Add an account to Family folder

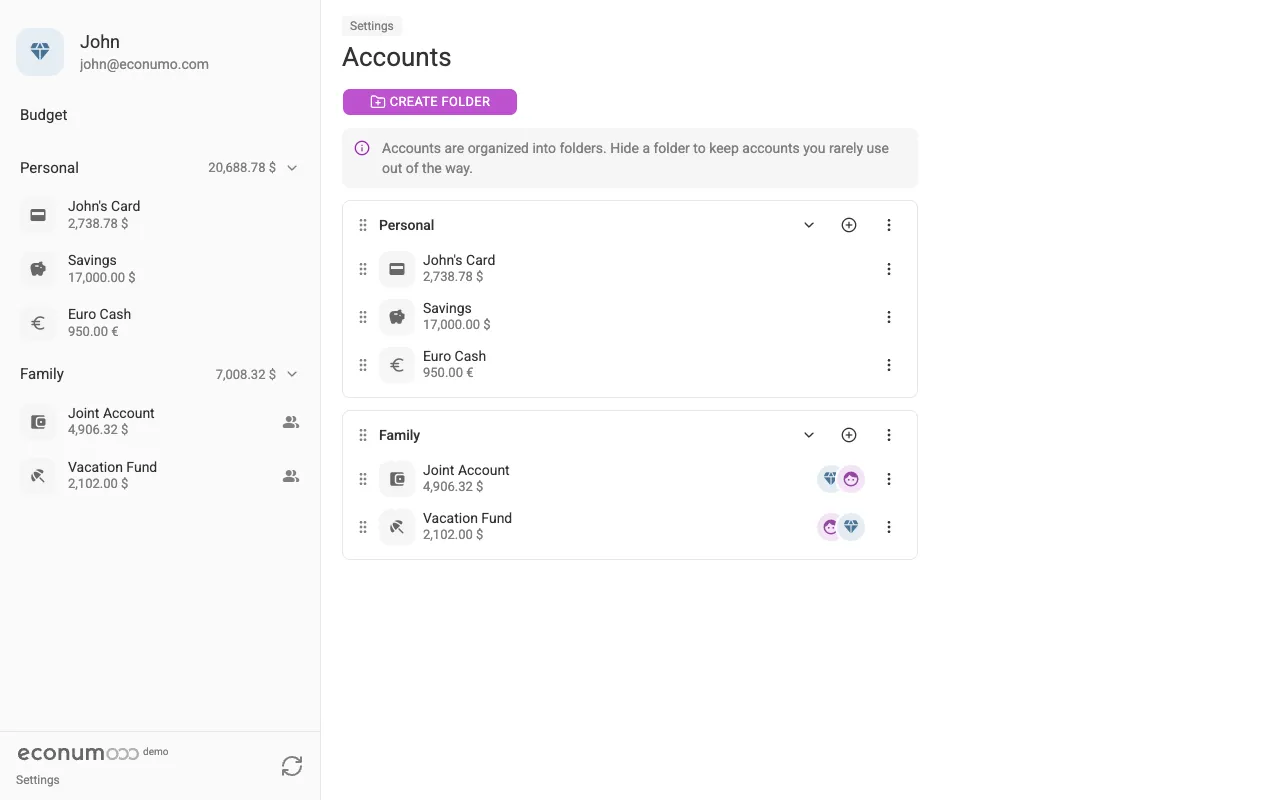[x=849, y=435]
